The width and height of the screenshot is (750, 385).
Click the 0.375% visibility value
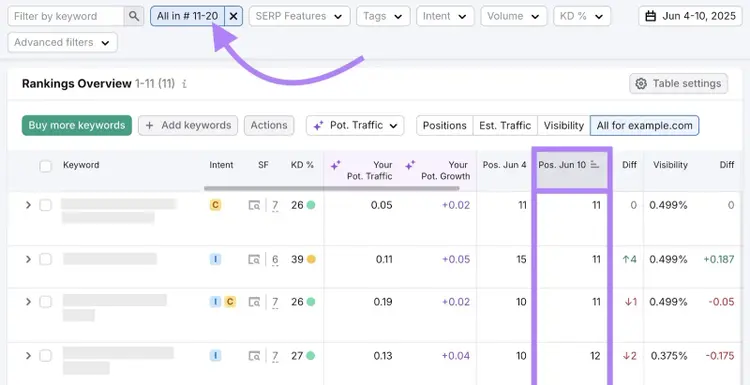(x=669, y=356)
